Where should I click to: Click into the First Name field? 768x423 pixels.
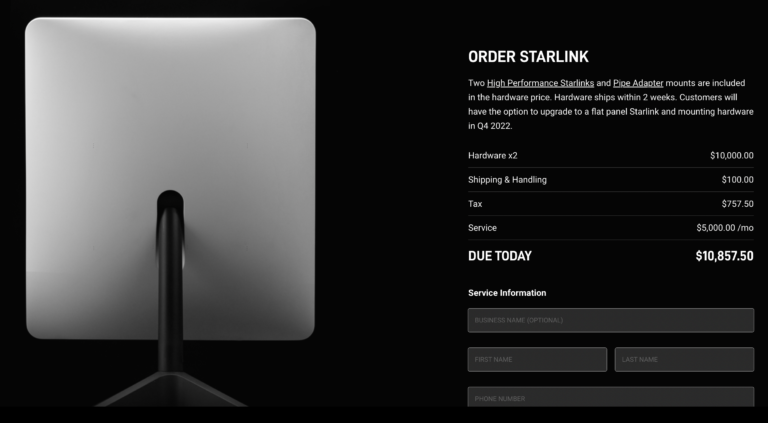[537, 359]
